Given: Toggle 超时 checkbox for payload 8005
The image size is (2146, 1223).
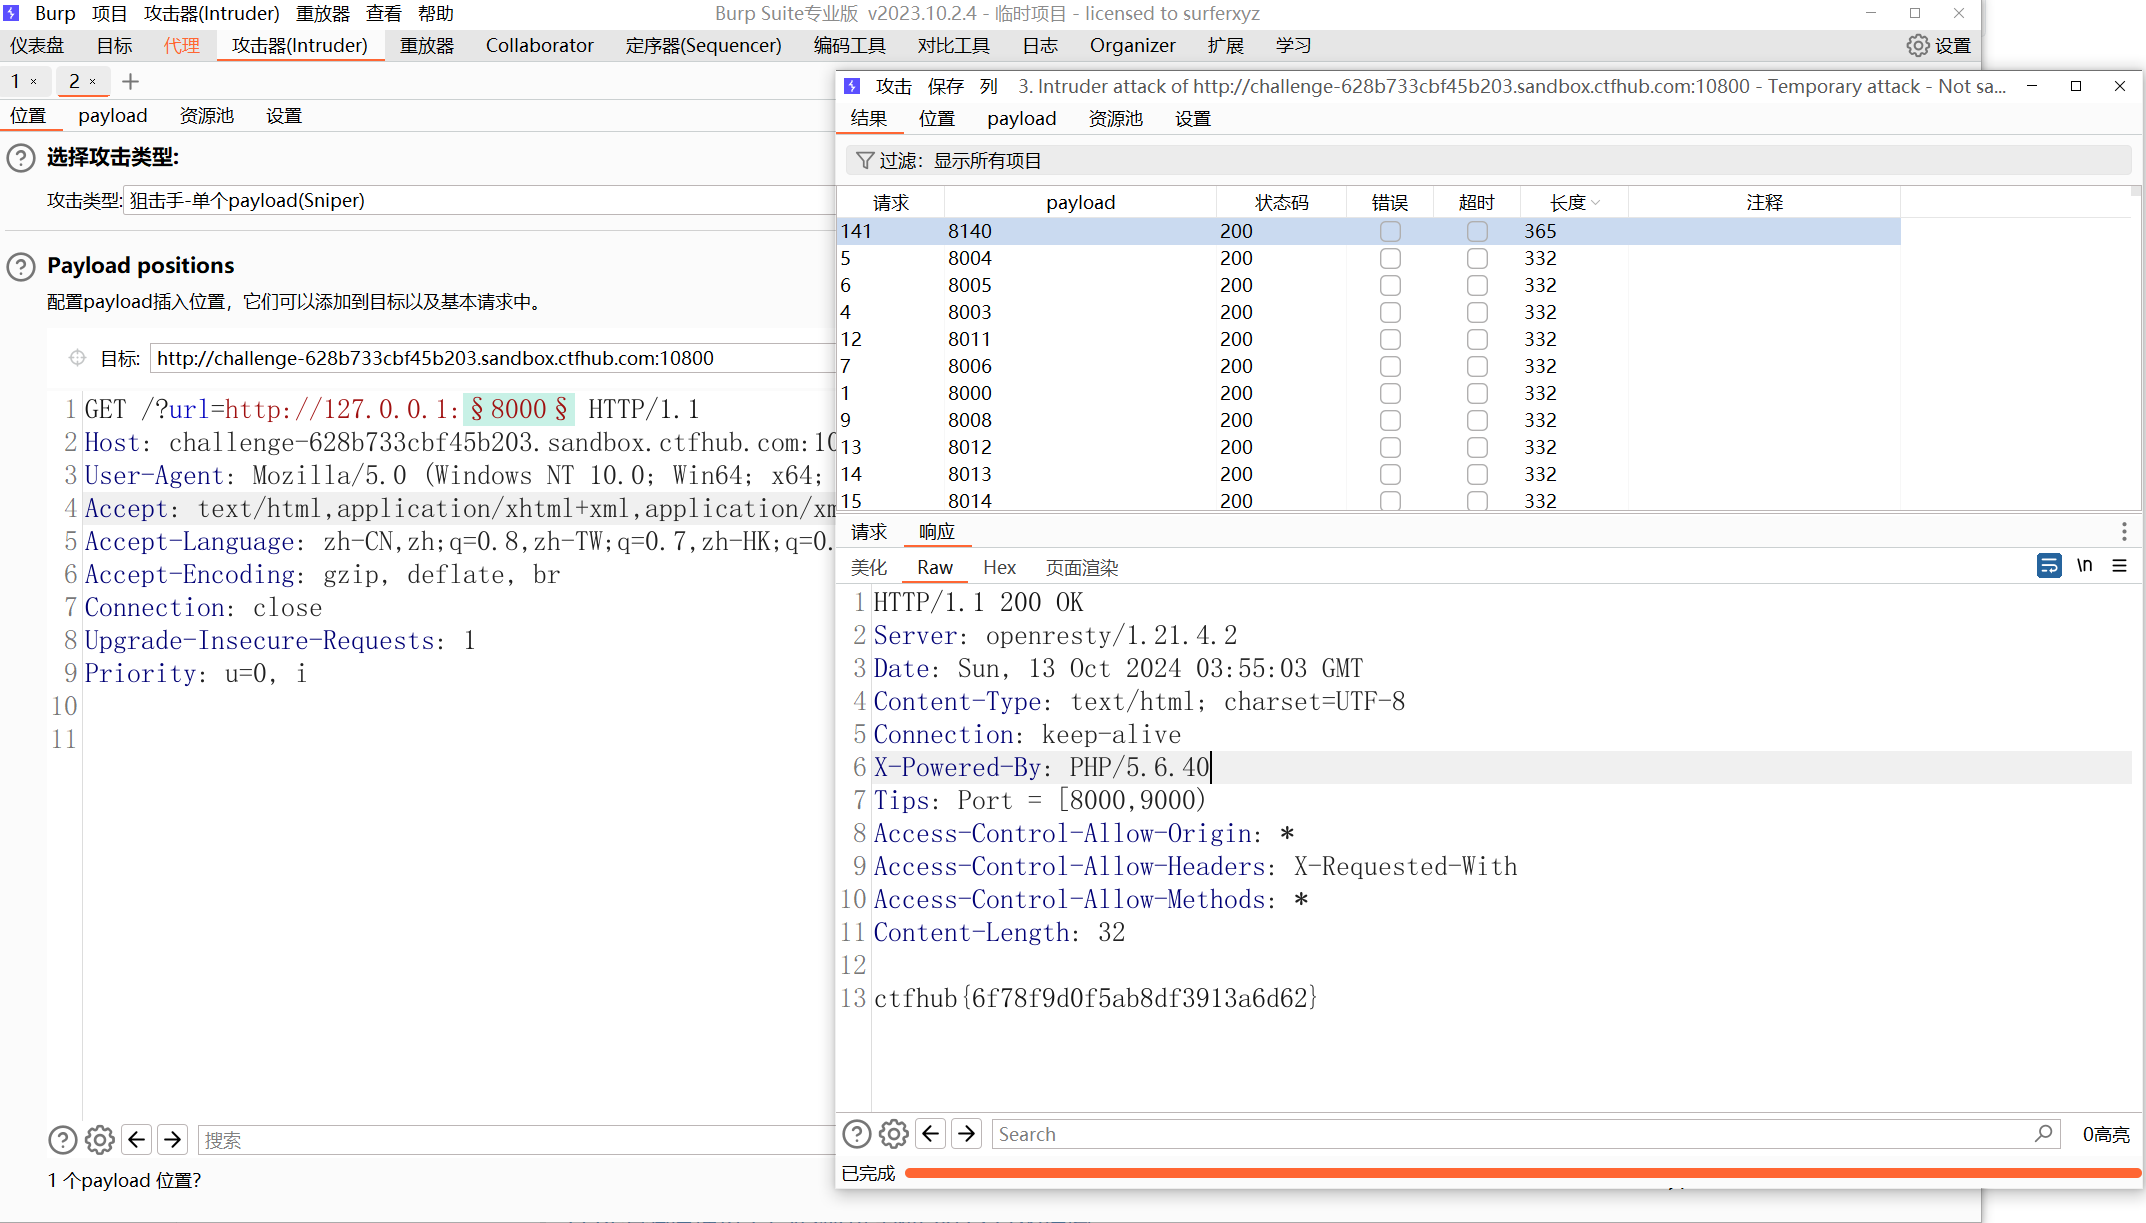Looking at the screenshot, I should pyautogui.click(x=1477, y=285).
